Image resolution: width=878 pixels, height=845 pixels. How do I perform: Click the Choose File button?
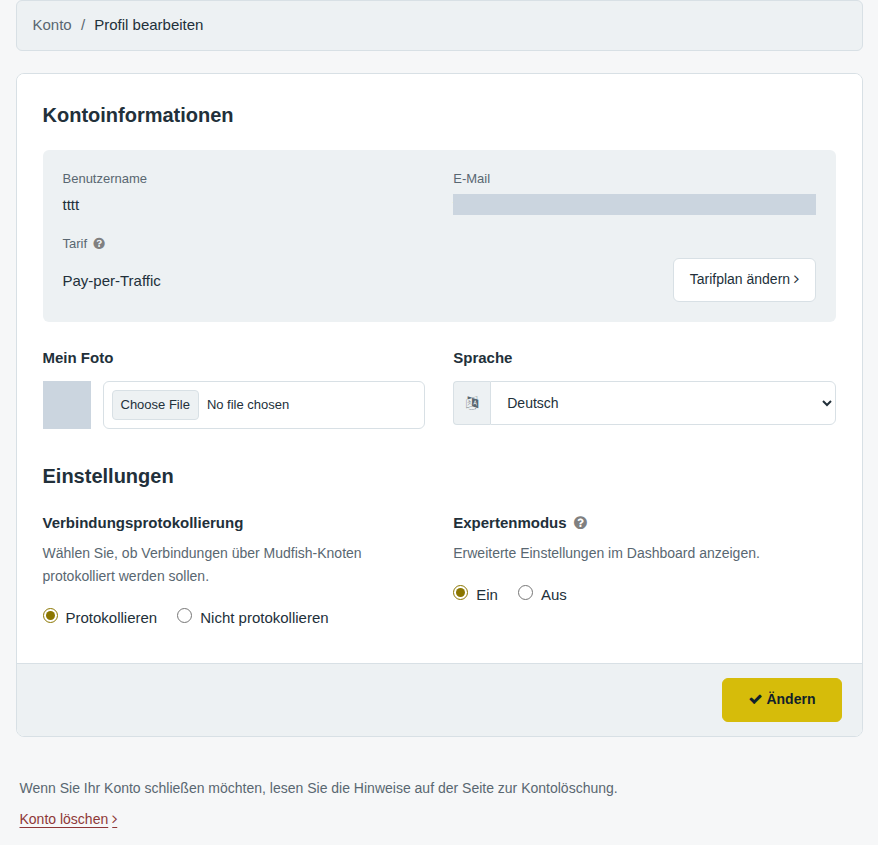point(155,405)
